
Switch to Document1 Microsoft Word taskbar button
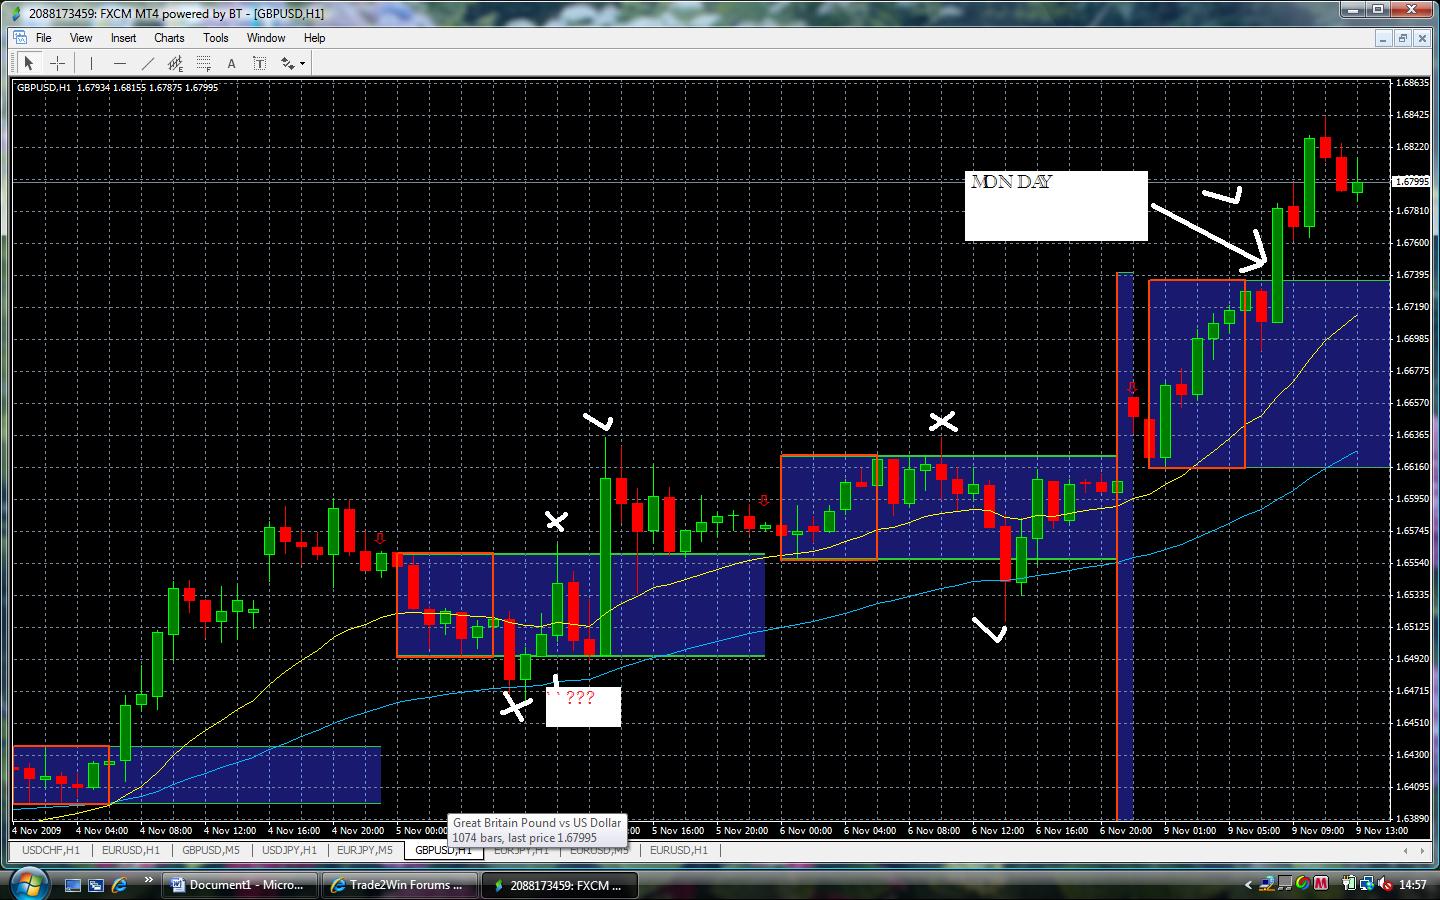239,884
